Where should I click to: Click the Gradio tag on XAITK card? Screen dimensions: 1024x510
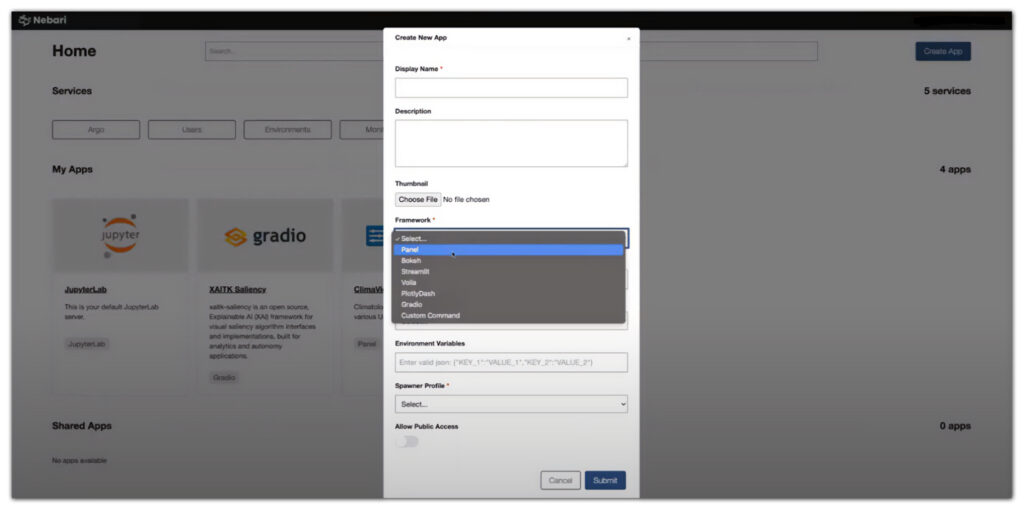[224, 377]
